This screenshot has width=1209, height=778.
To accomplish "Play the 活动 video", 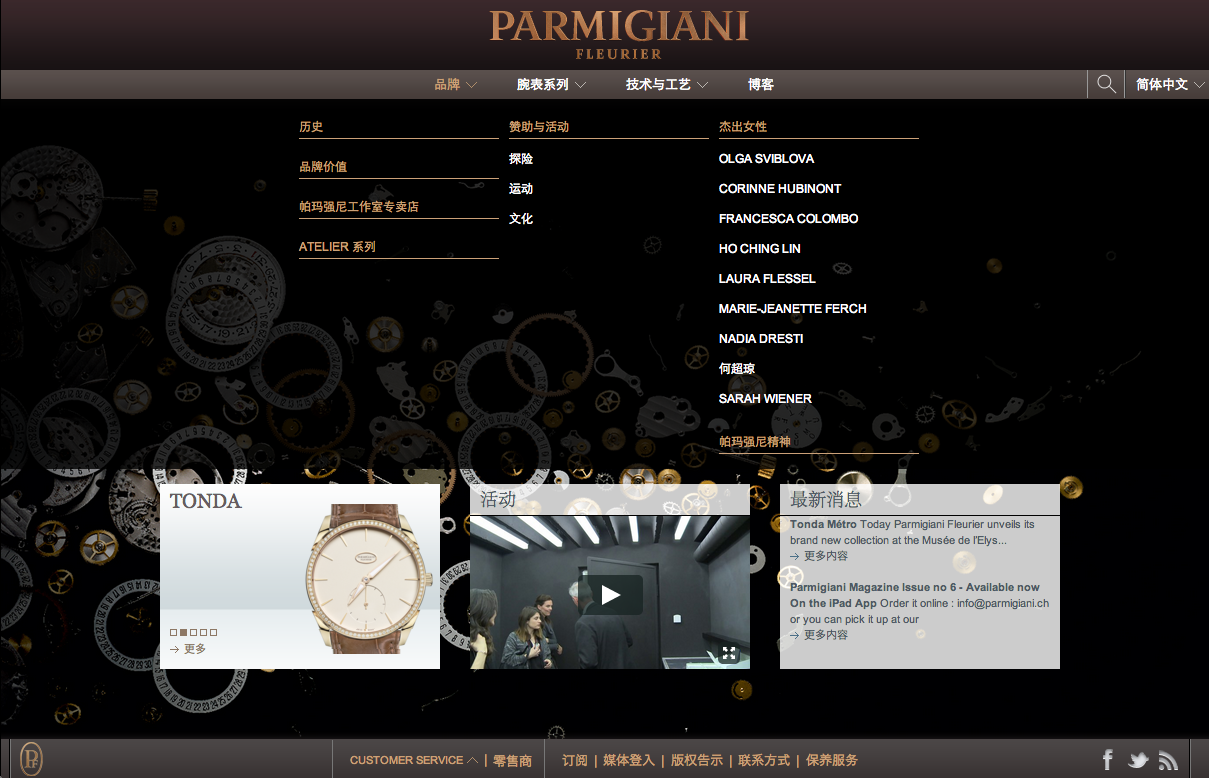I will click(610, 595).
